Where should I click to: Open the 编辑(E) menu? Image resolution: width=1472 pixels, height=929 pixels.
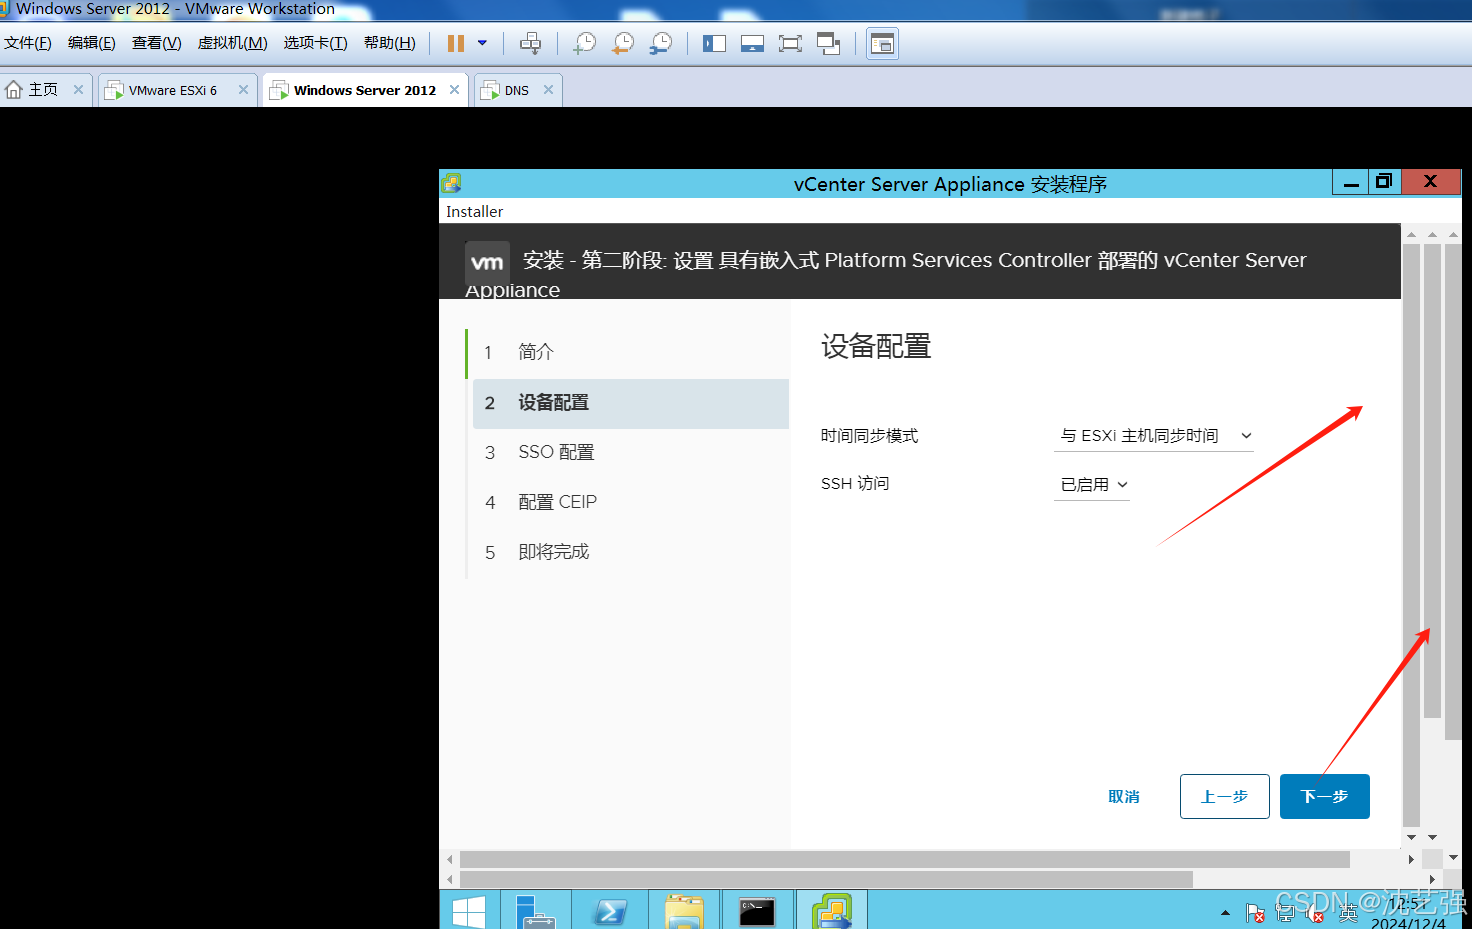(x=92, y=43)
